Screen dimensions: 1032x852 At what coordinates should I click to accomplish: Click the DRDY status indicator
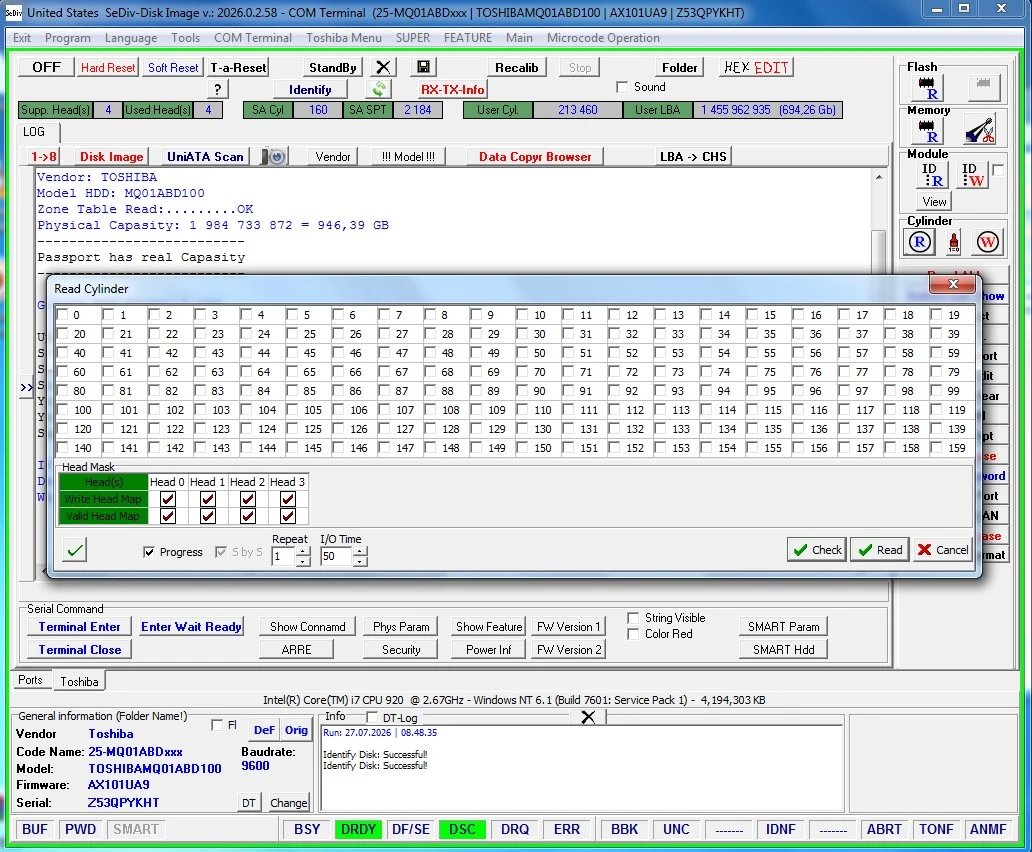tap(358, 829)
